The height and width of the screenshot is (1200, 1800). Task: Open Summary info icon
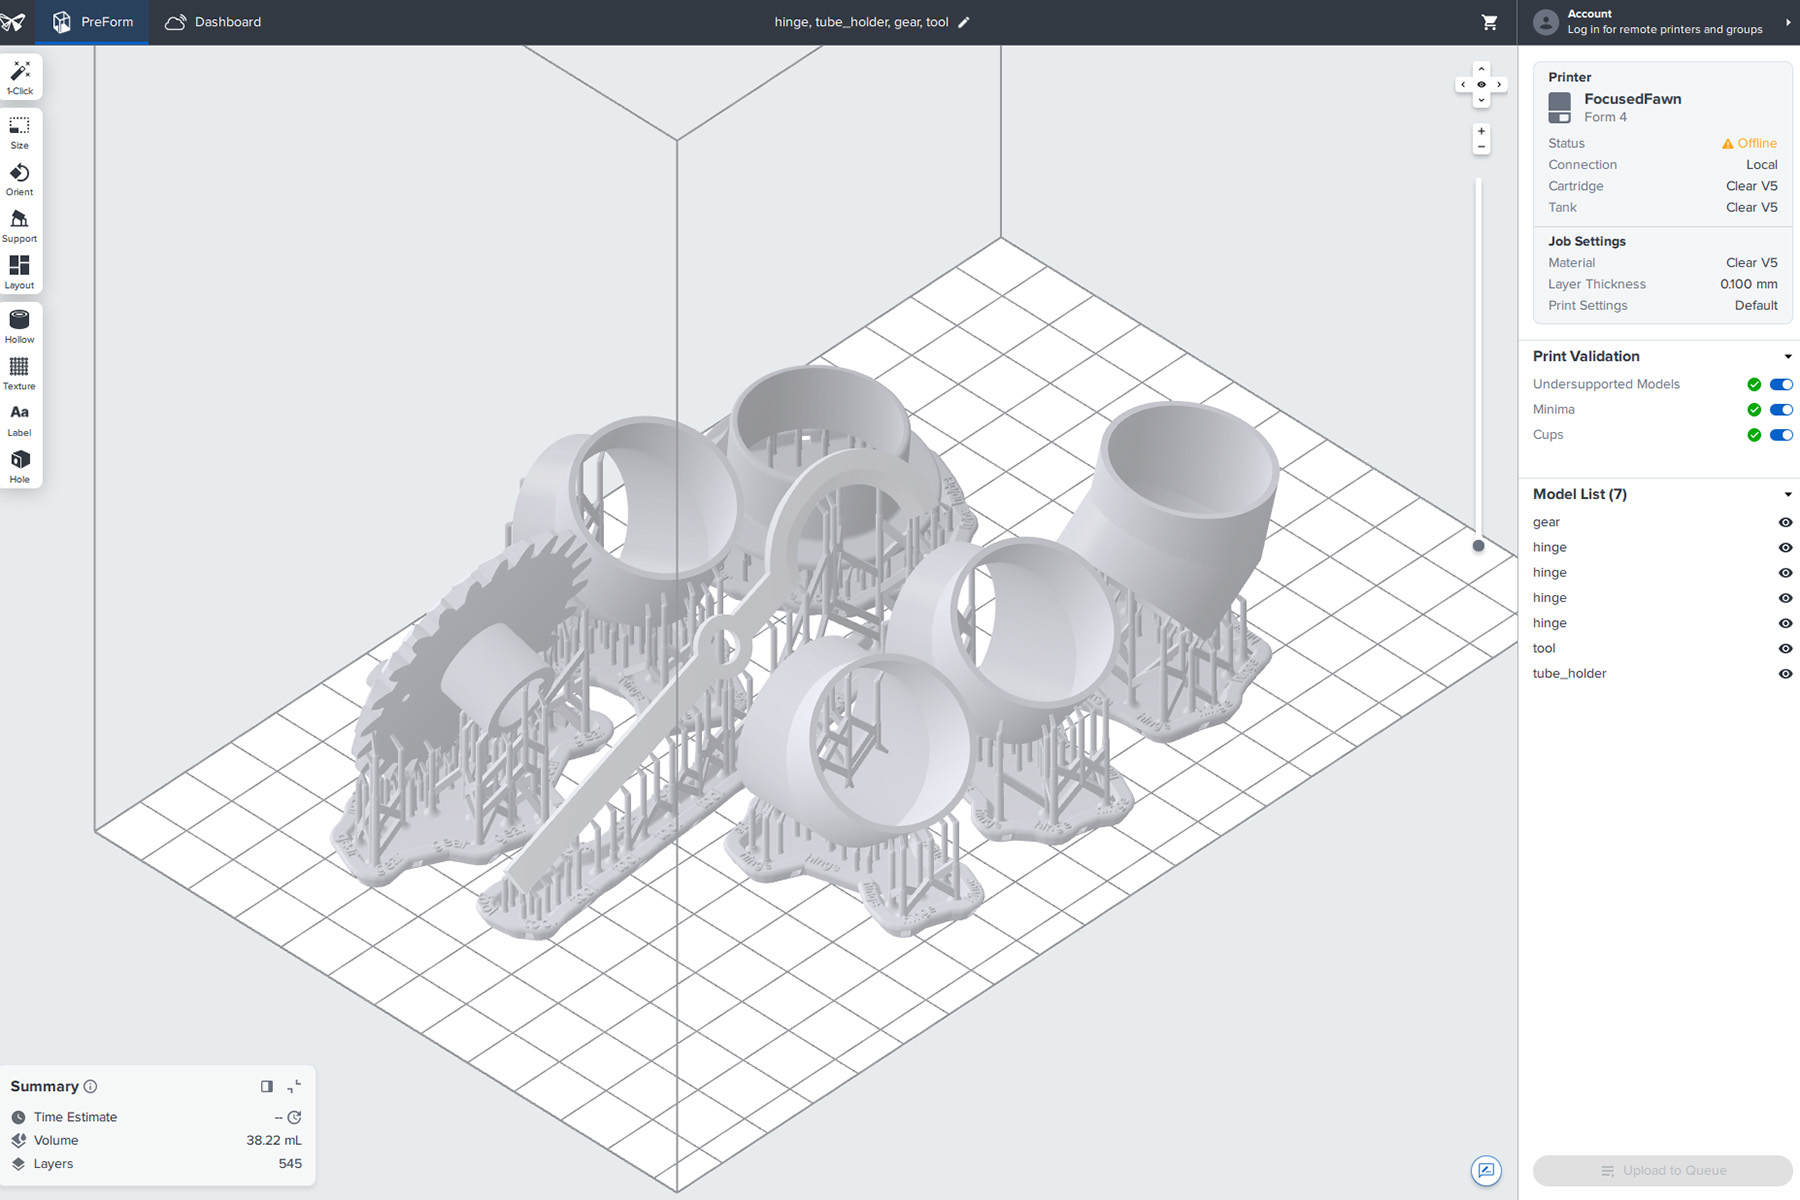point(90,1086)
